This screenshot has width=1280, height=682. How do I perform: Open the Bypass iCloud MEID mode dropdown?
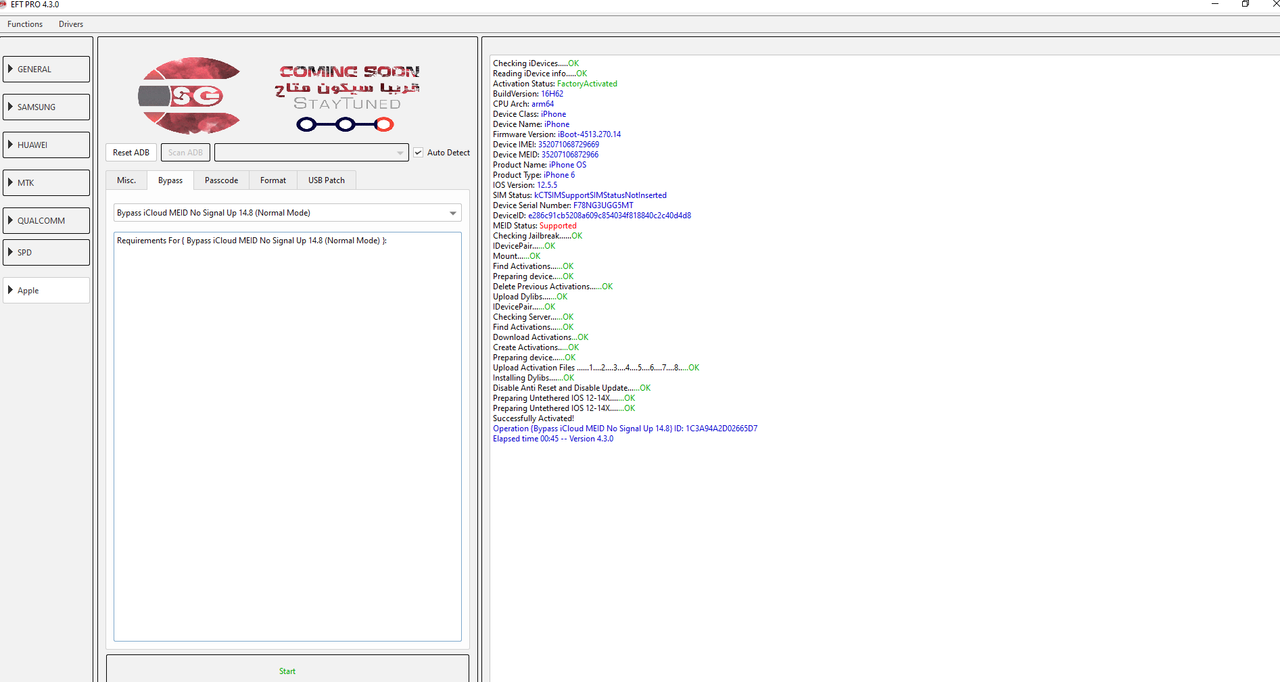pos(287,213)
